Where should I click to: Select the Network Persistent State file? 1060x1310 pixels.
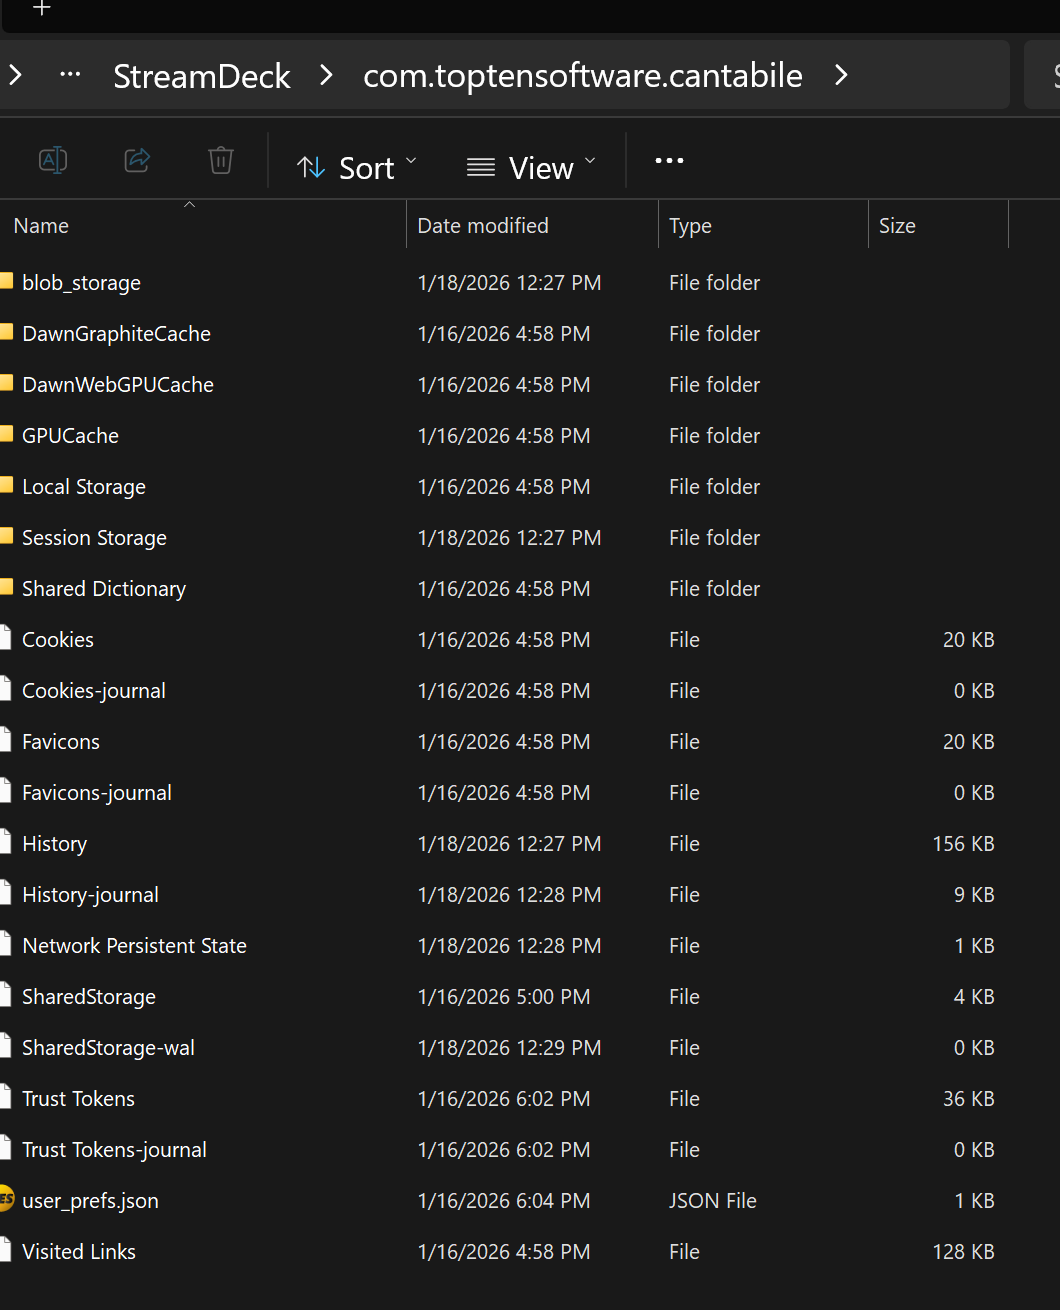tap(134, 946)
